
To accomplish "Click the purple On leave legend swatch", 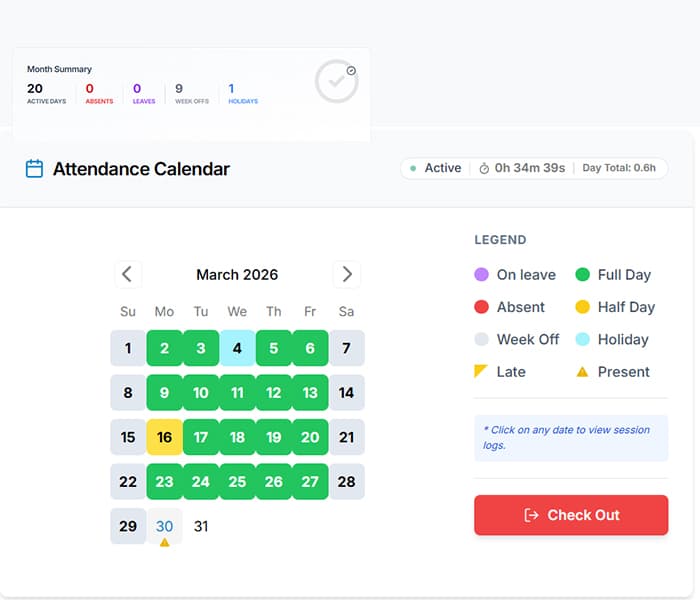I will (481, 274).
